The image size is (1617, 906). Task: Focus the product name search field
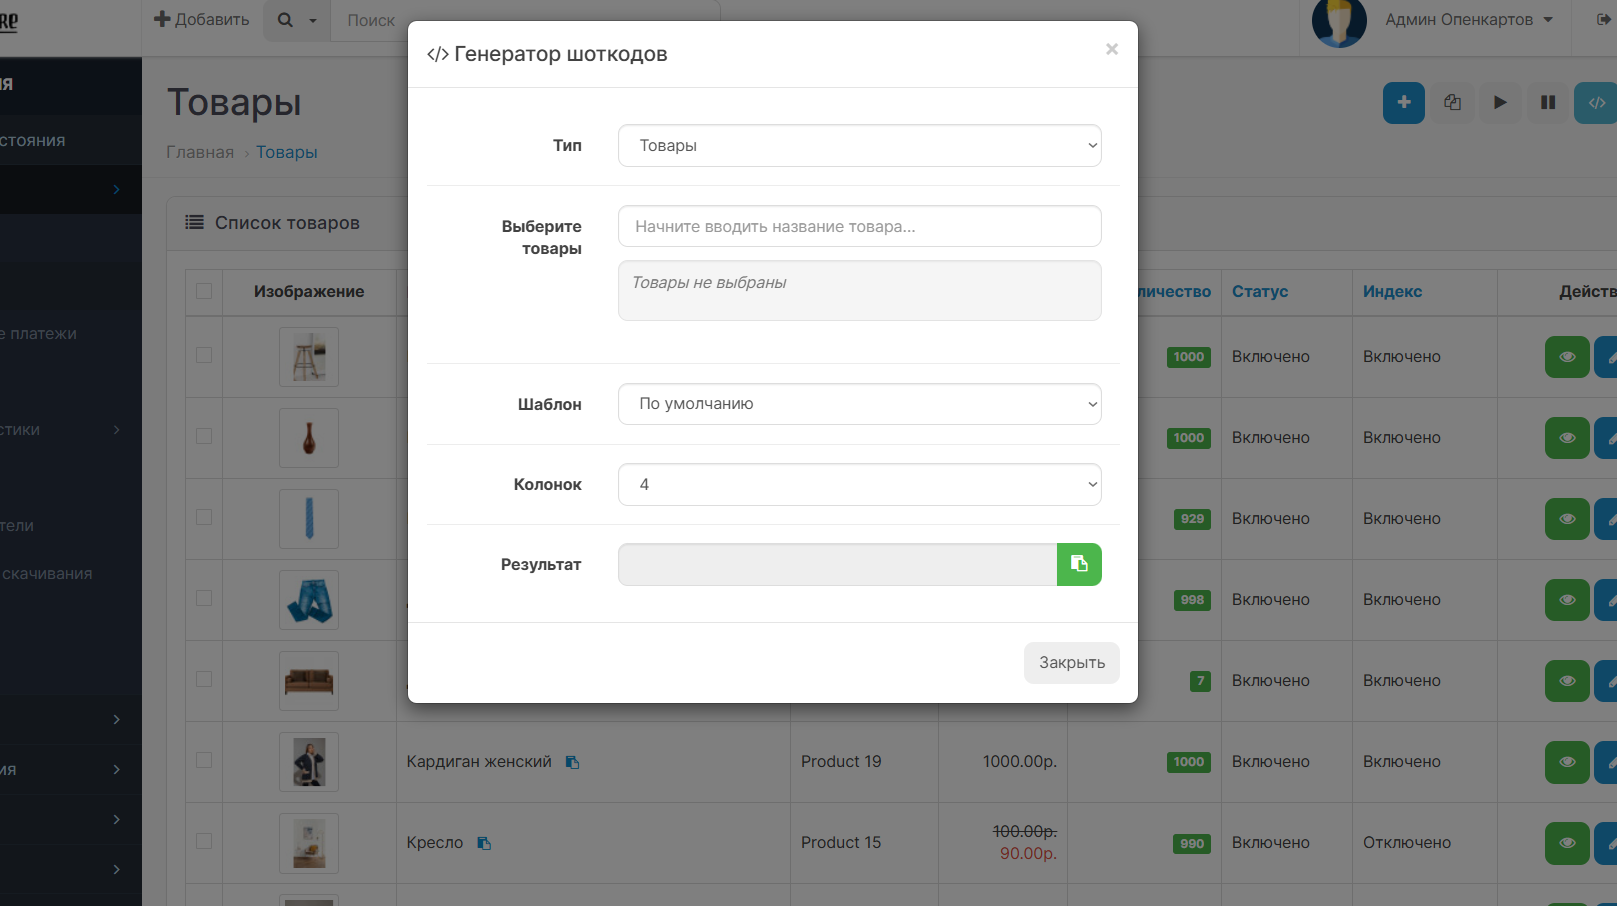pos(859,226)
